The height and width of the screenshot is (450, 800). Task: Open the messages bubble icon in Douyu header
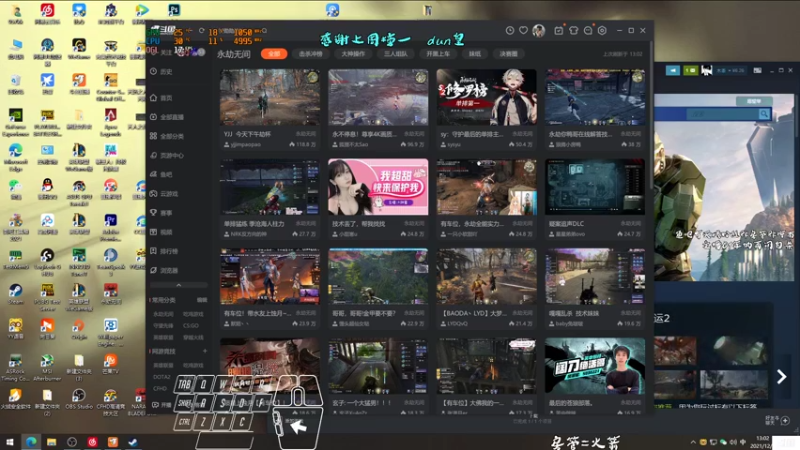(588, 31)
